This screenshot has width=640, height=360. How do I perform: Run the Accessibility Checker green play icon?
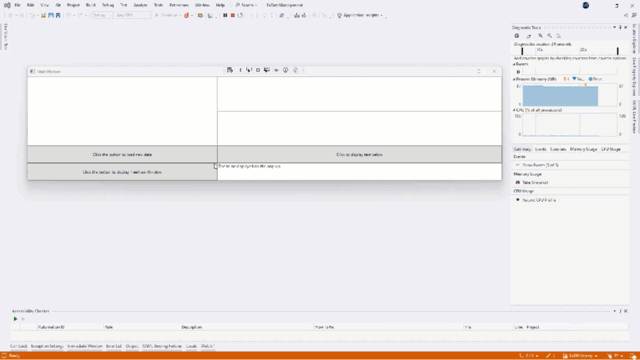point(15,319)
